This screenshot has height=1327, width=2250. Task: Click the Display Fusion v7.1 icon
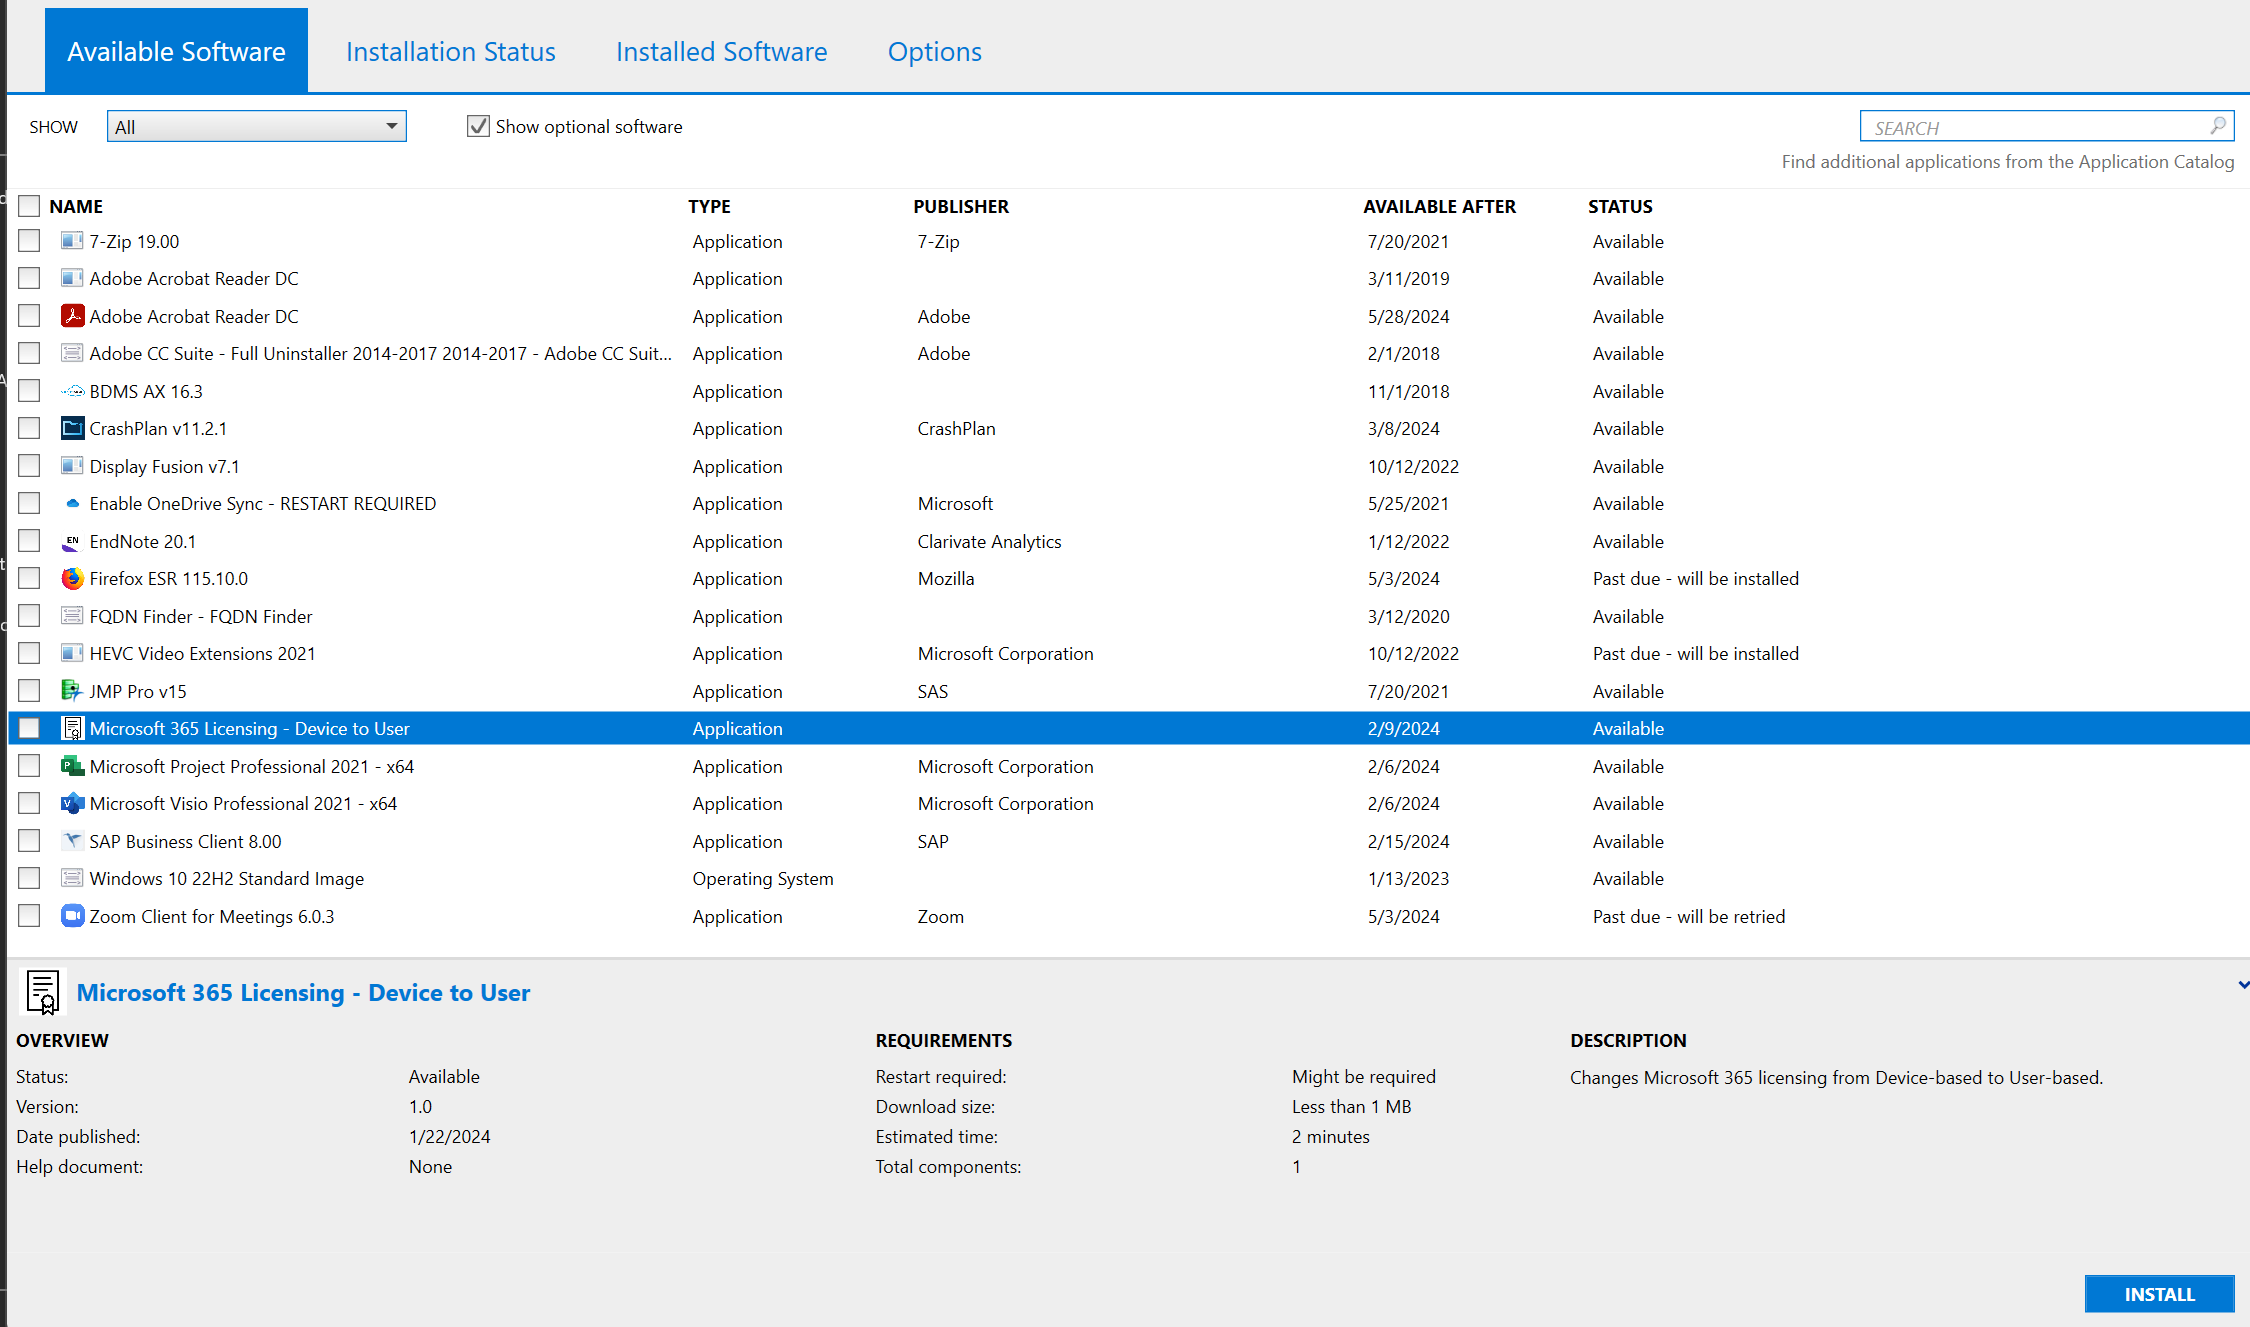coord(72,466)
